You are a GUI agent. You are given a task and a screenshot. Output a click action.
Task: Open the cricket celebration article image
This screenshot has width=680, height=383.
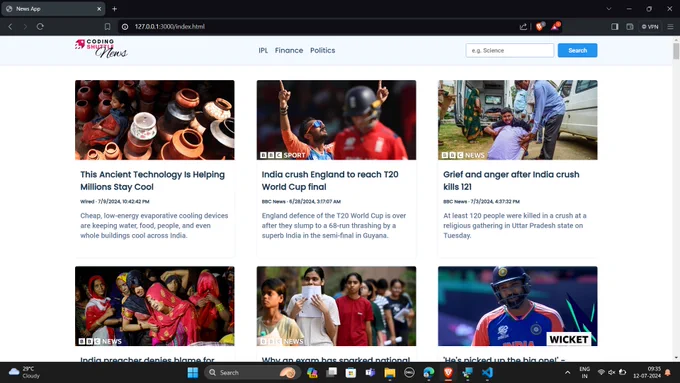click(x=336, y=120)
